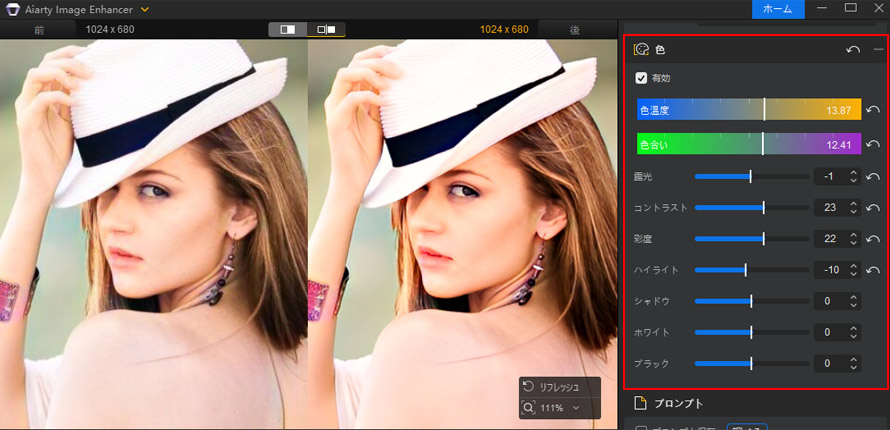
Task: Click the プロンプト document icon
Action: coord(640,403)
